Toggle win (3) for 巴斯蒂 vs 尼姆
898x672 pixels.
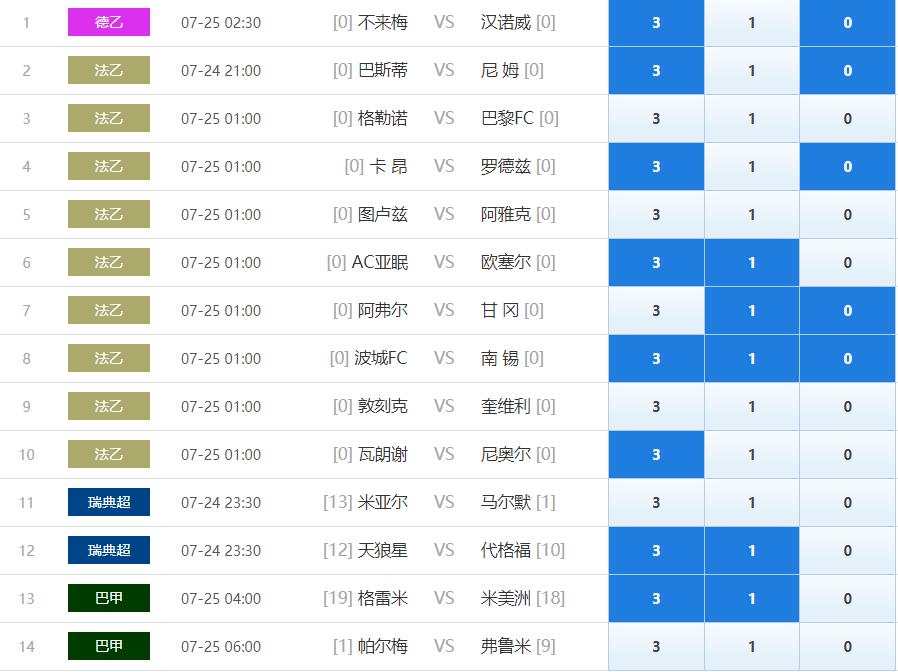click(656, 70)
